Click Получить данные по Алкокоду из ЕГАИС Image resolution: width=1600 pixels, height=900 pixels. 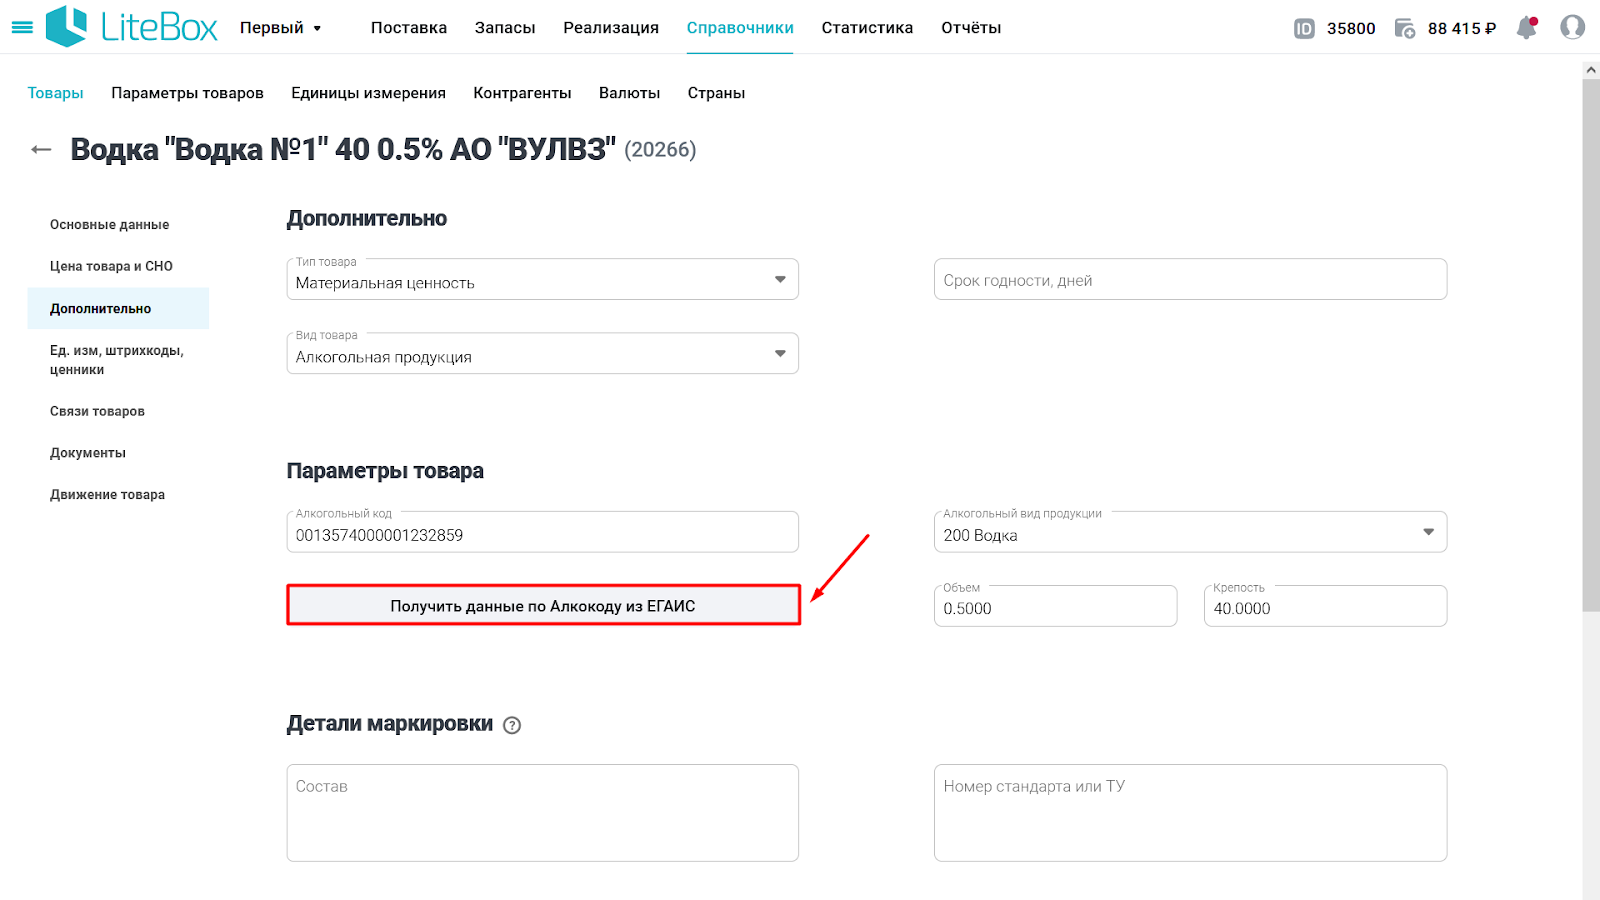tap(543, 605)
